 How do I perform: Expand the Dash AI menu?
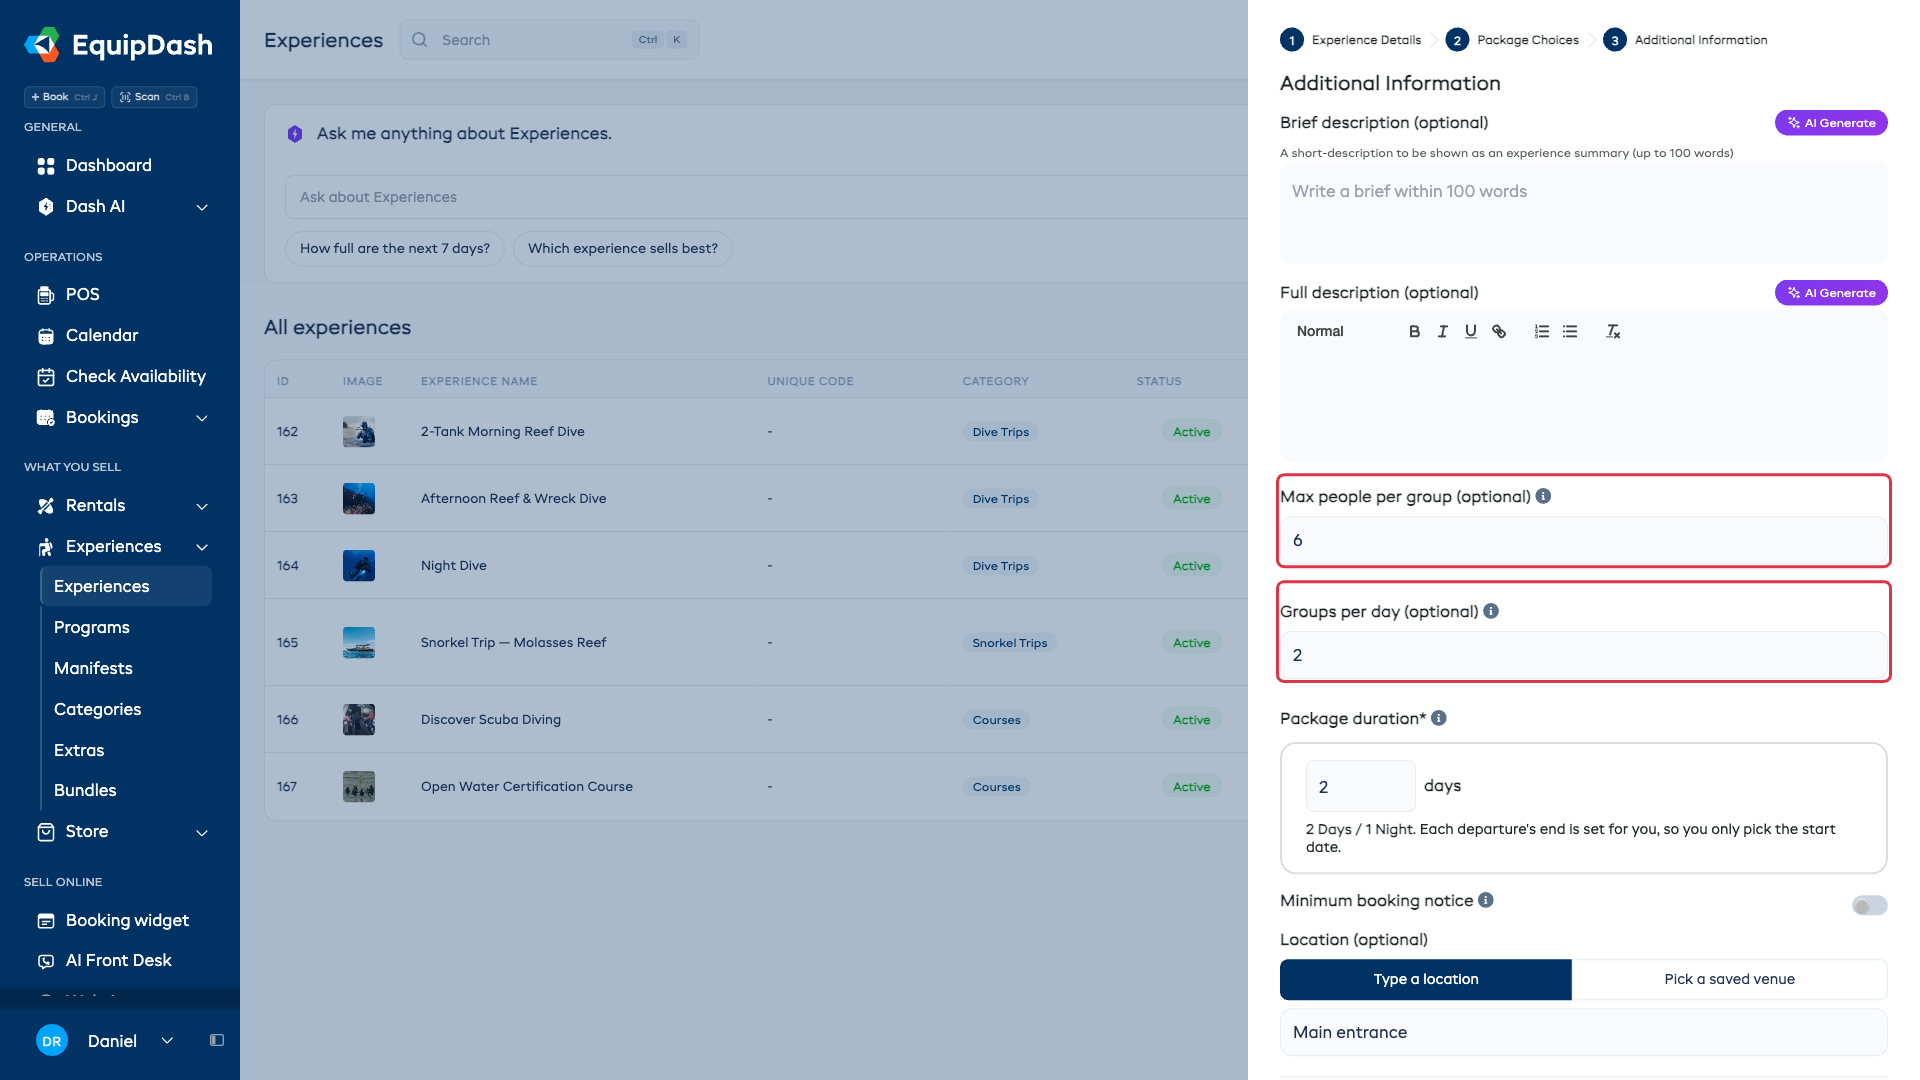pyautogui.click(x=202, y=207)
